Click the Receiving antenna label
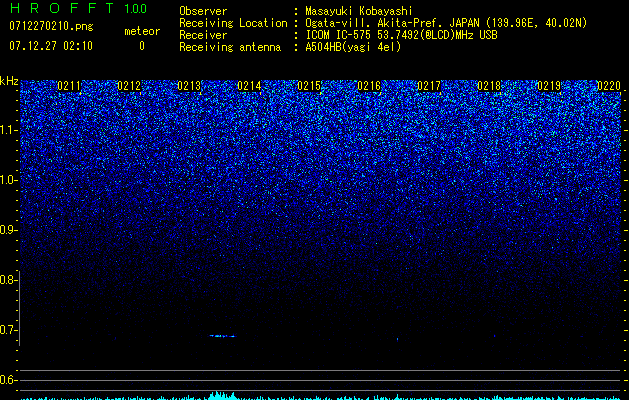The height and width of the screenshot is (400, 629). (230, 47)
